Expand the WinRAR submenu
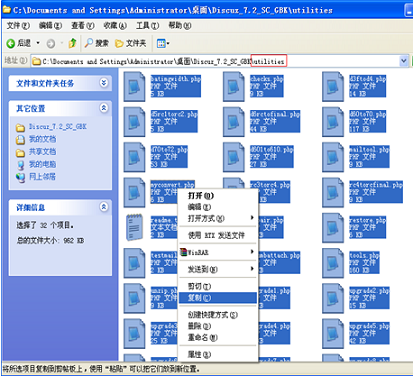Image resolution: width=413 pixels, height=376 pixels. click(x=218, y=252)
